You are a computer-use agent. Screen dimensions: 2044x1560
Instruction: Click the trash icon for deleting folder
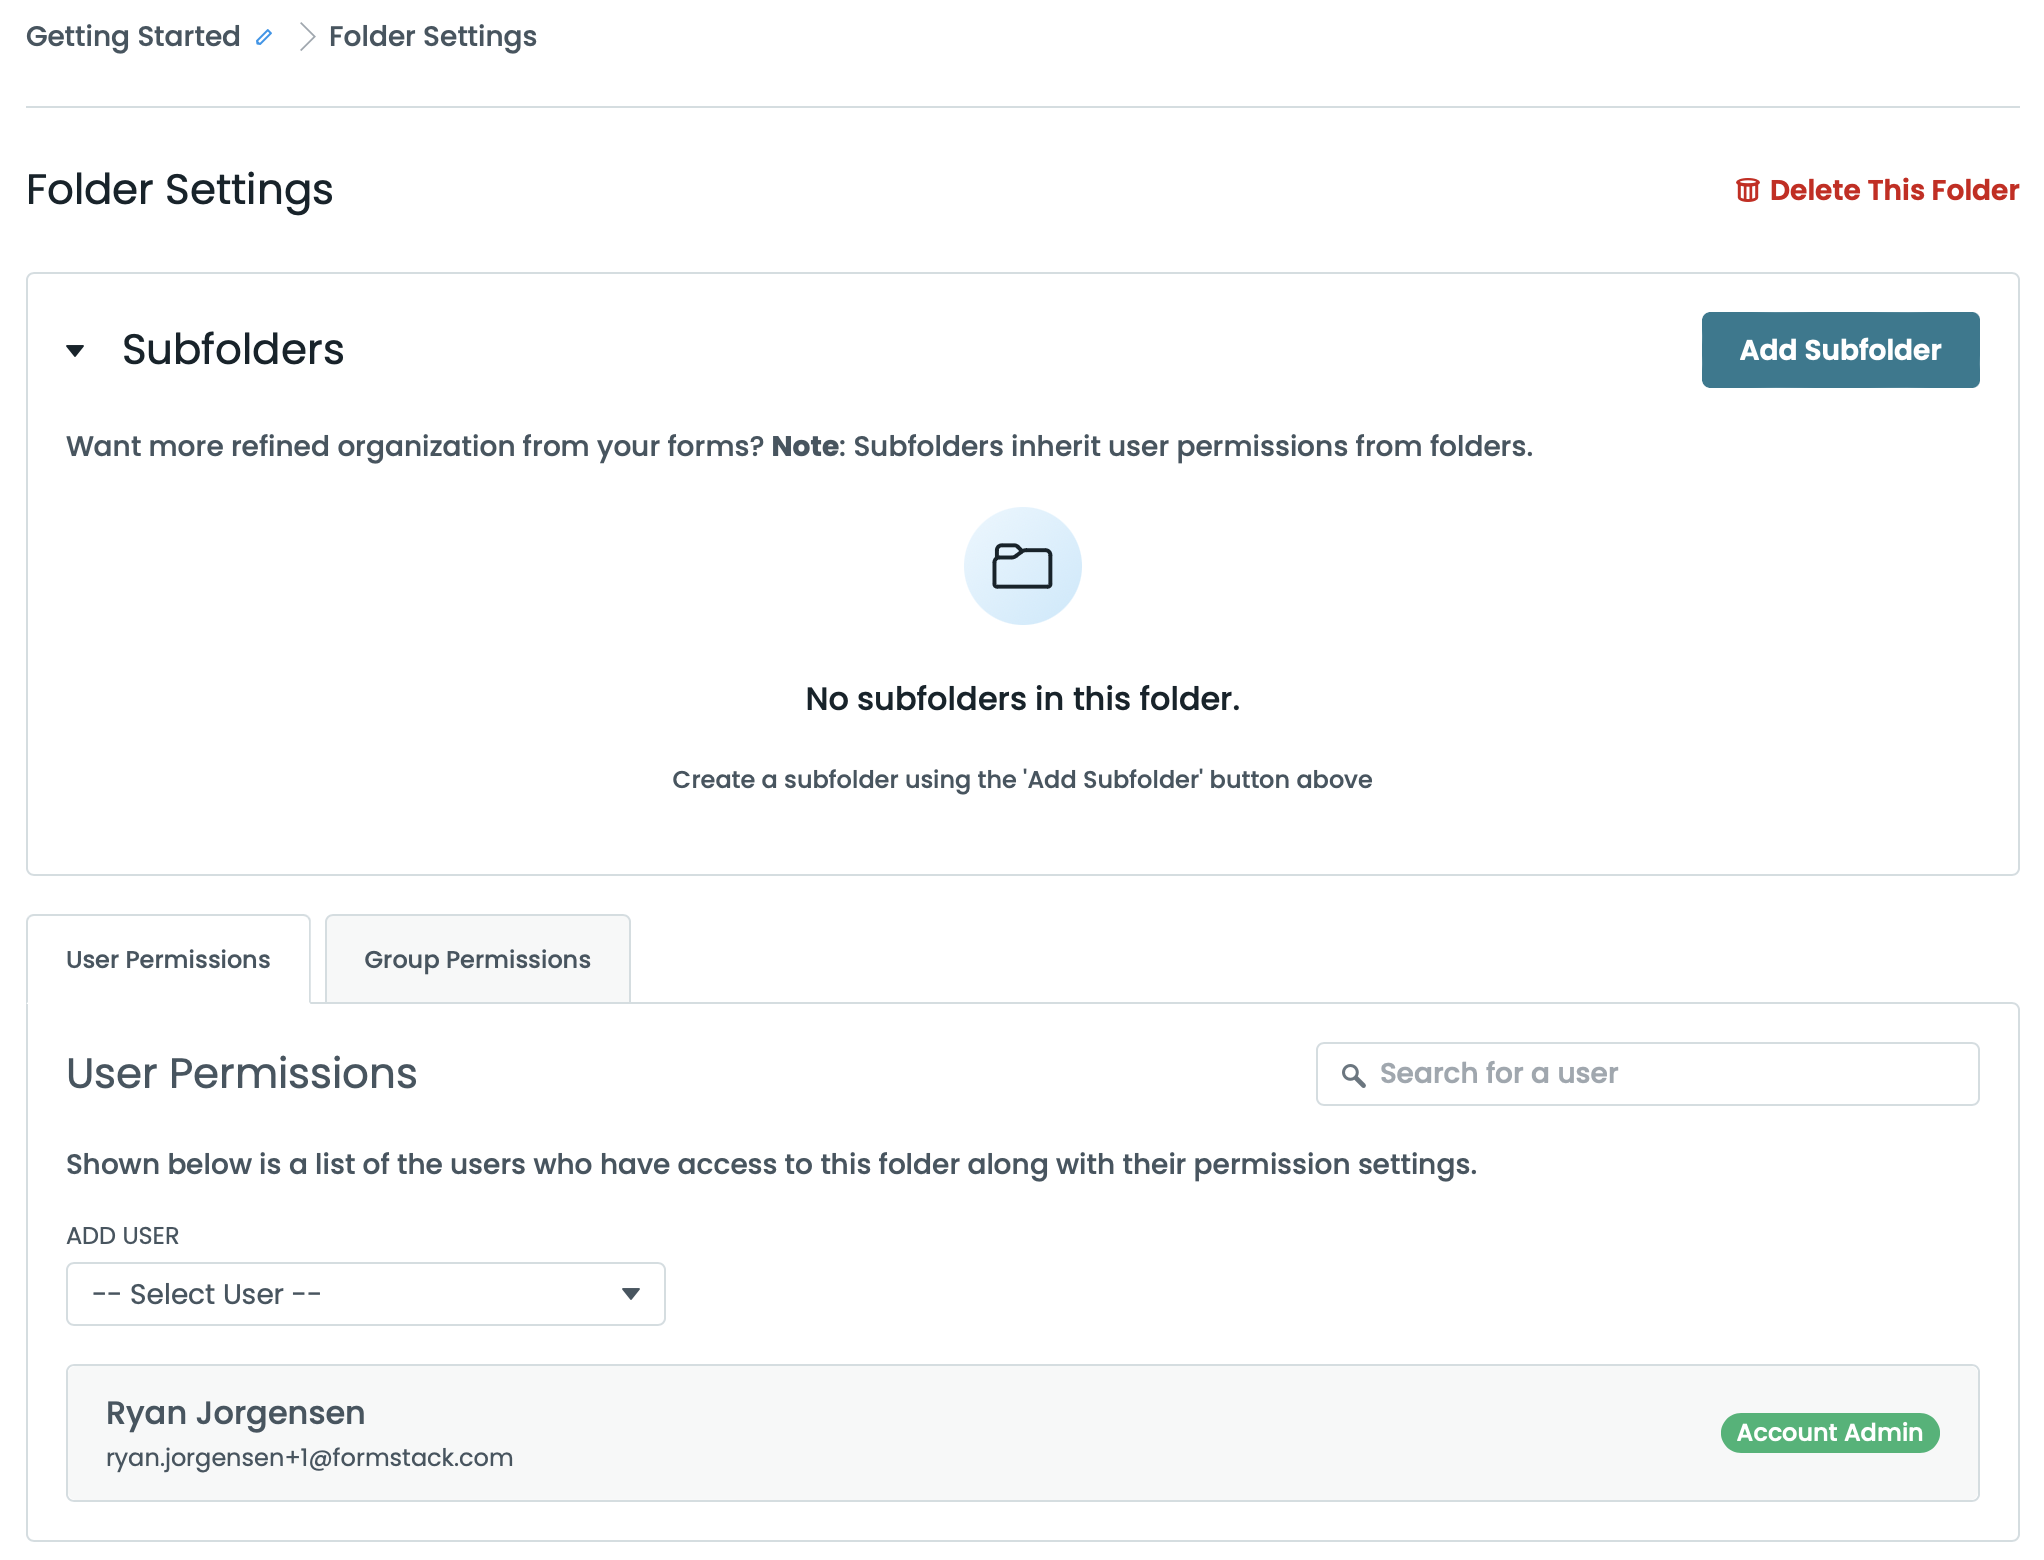pos(1747,190)
